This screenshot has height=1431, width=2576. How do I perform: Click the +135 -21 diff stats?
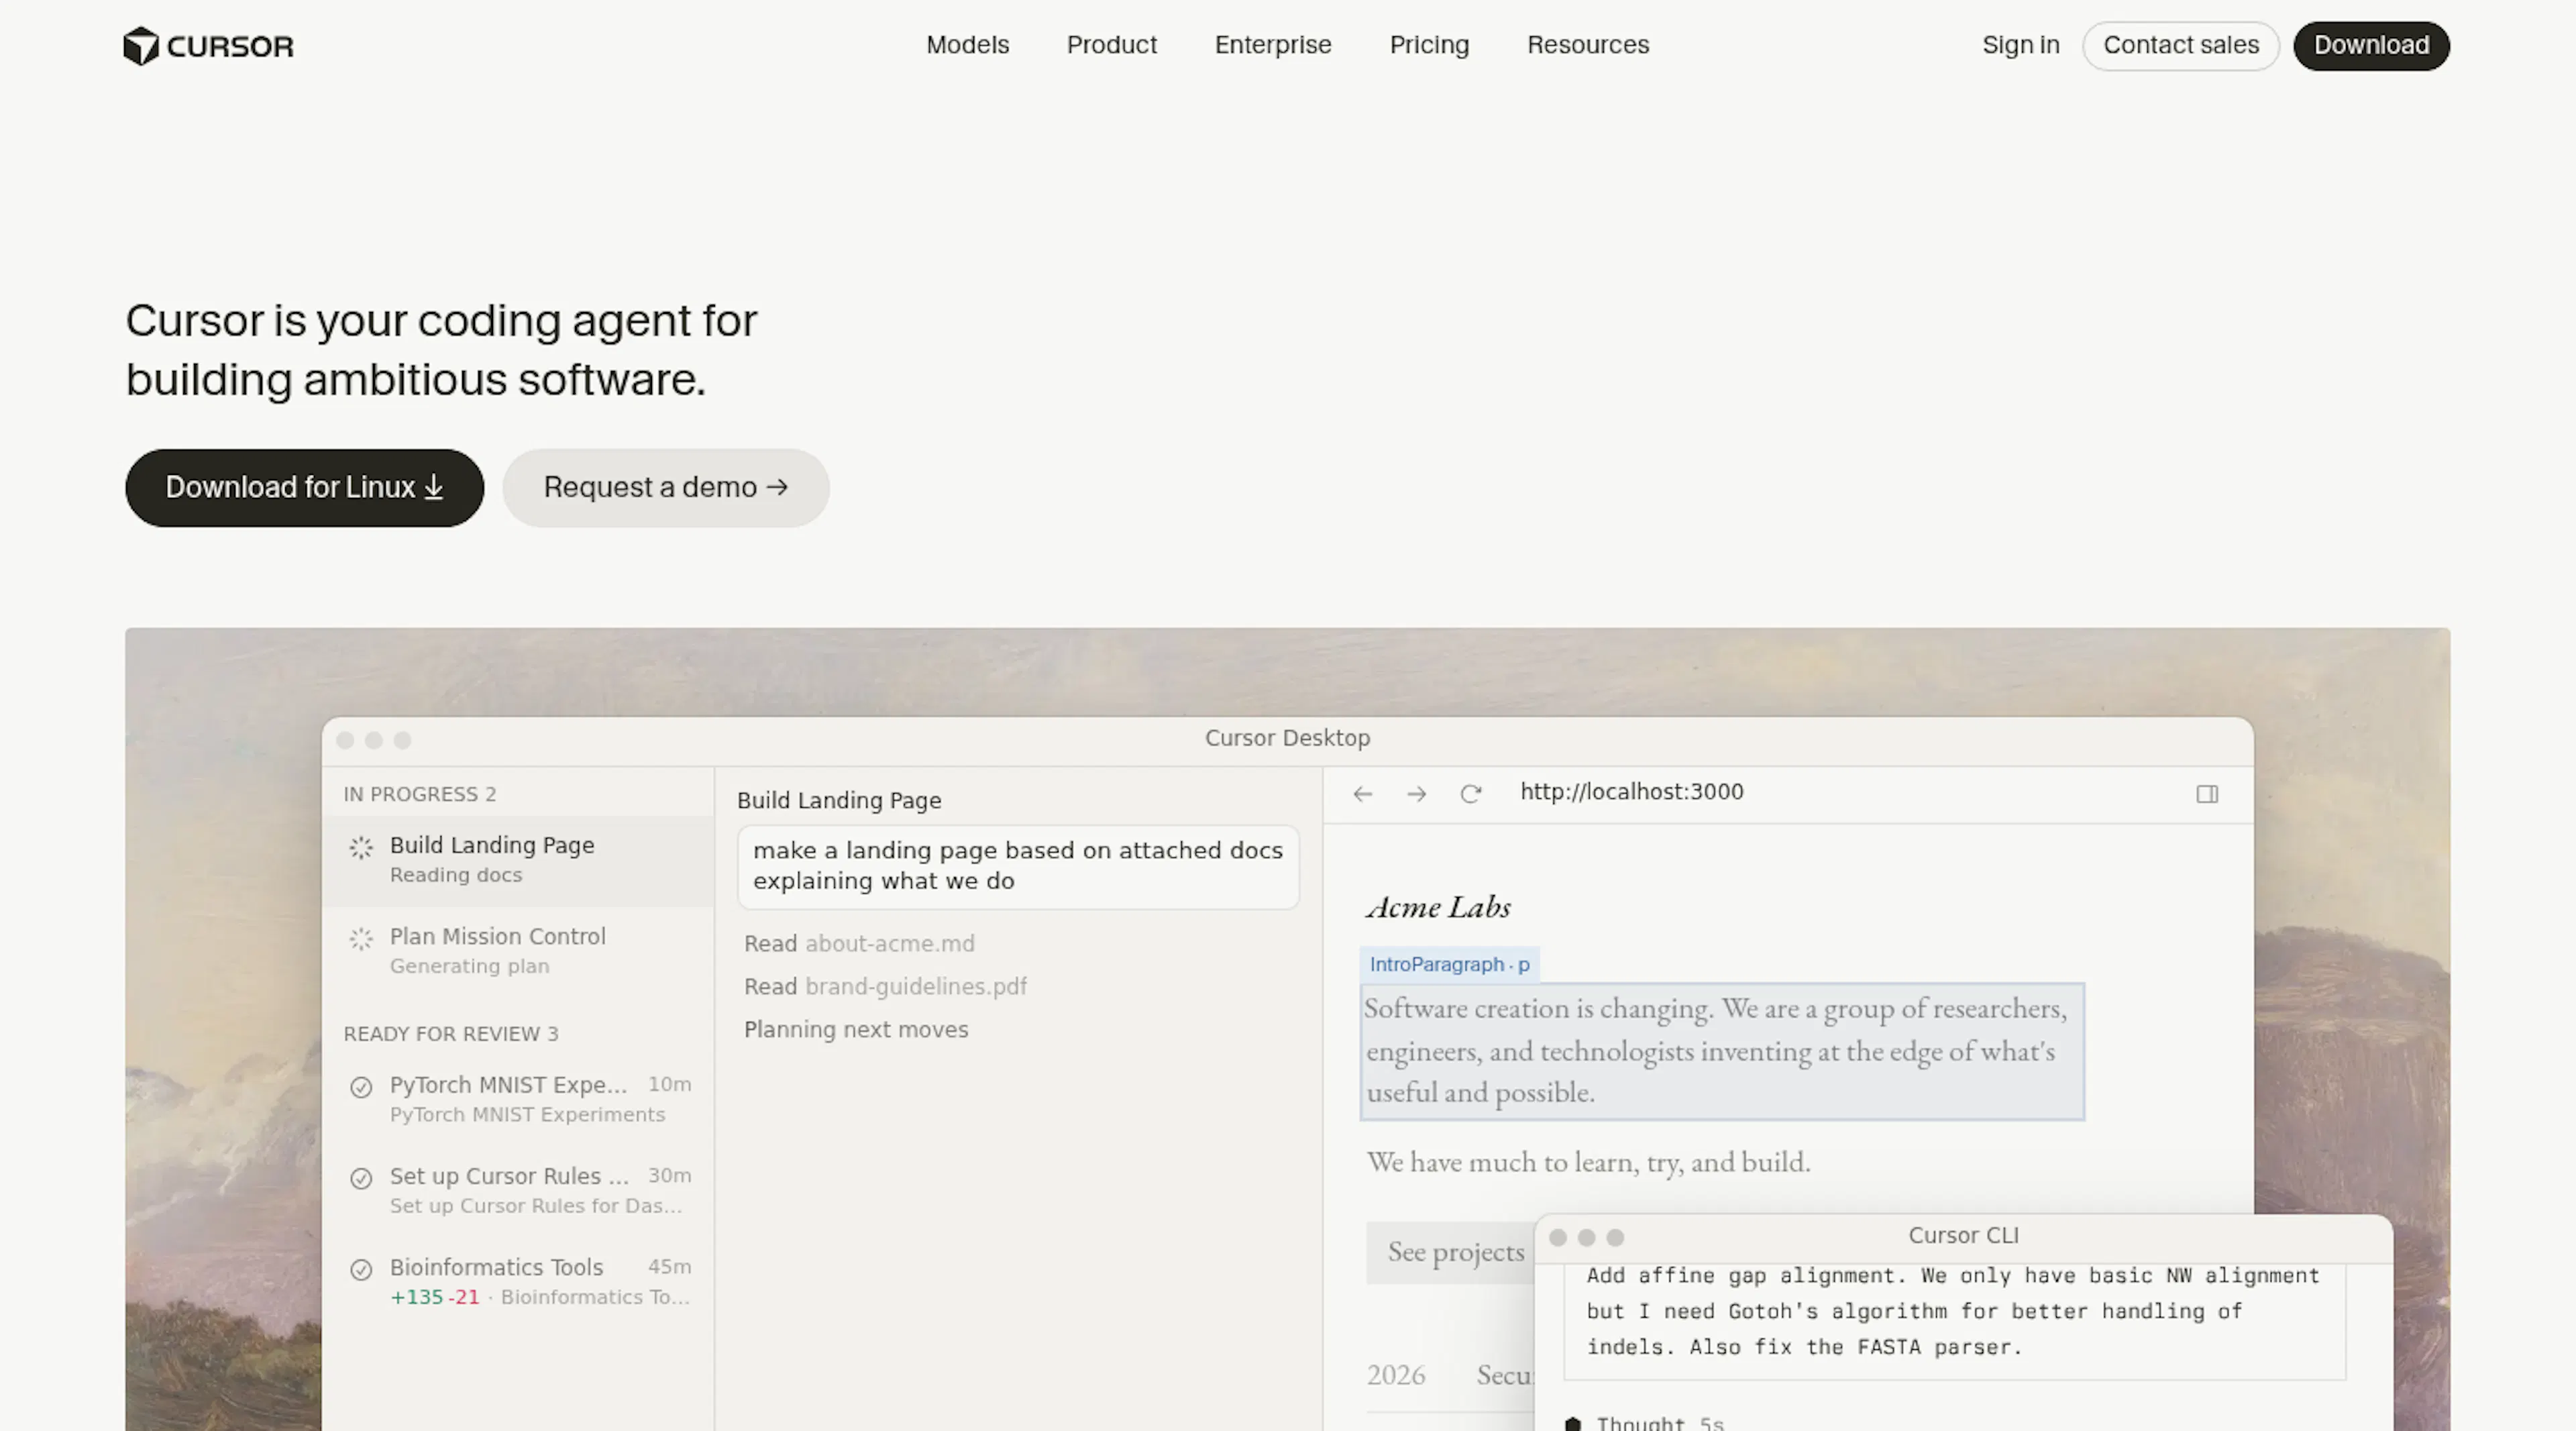click(x=434, y=1297)
